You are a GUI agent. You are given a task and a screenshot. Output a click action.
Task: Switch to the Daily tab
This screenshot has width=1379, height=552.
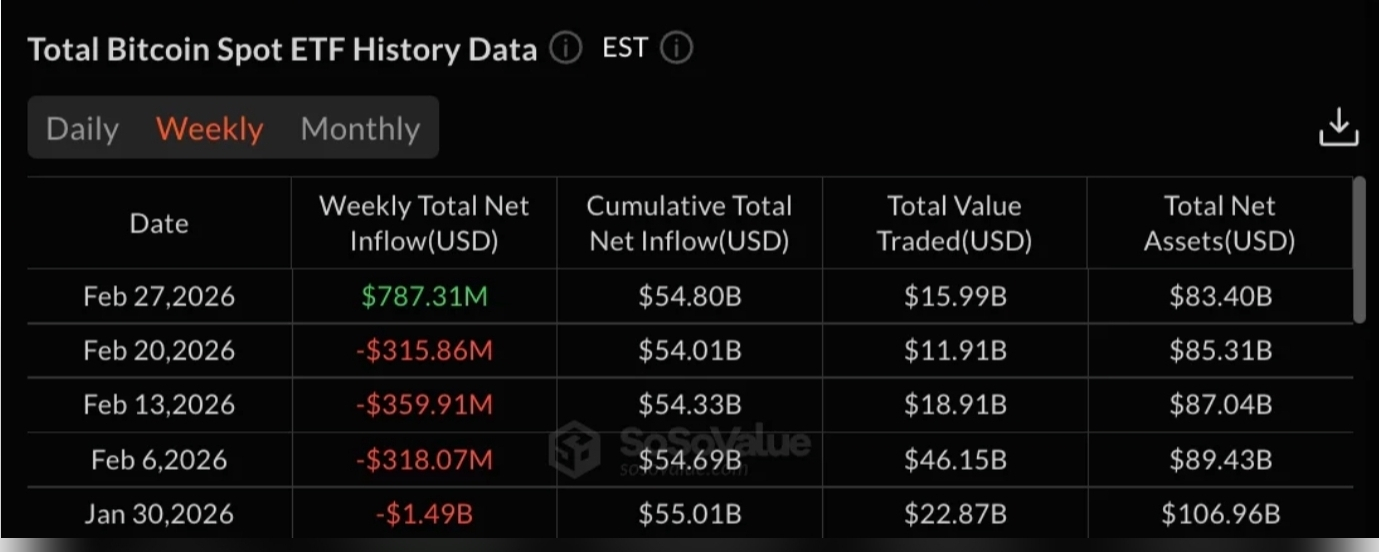click(82, 129)
